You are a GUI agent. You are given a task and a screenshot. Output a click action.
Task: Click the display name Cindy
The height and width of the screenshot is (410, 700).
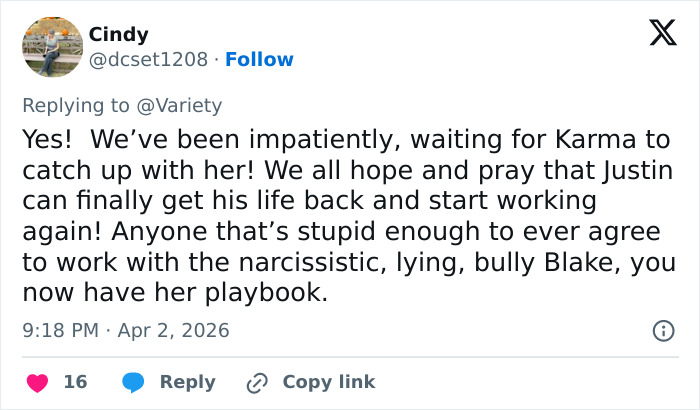click(x=119, y=35)
